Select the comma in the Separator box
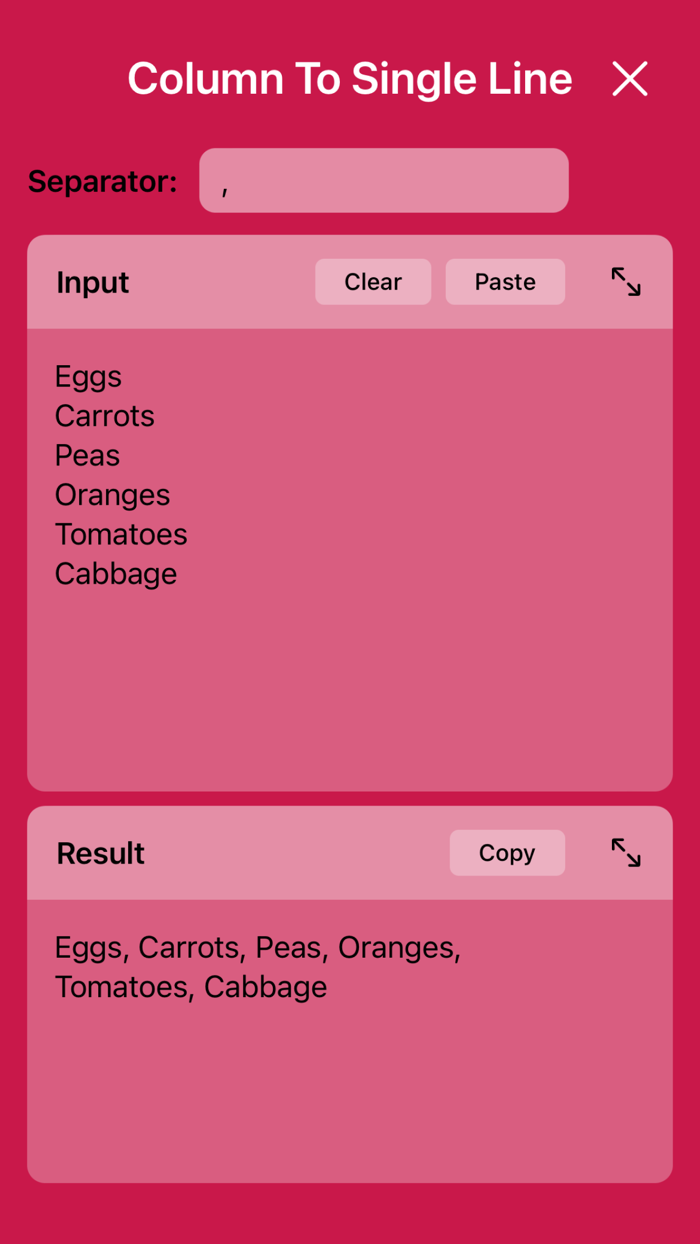700x1244 pixels. click(x=223, y=183)
